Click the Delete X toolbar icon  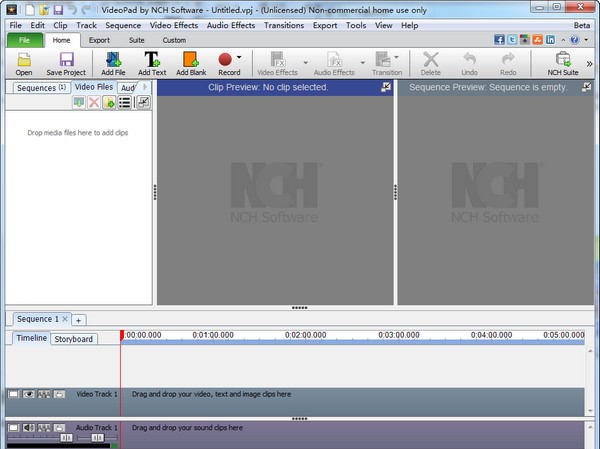coord(431,60)
